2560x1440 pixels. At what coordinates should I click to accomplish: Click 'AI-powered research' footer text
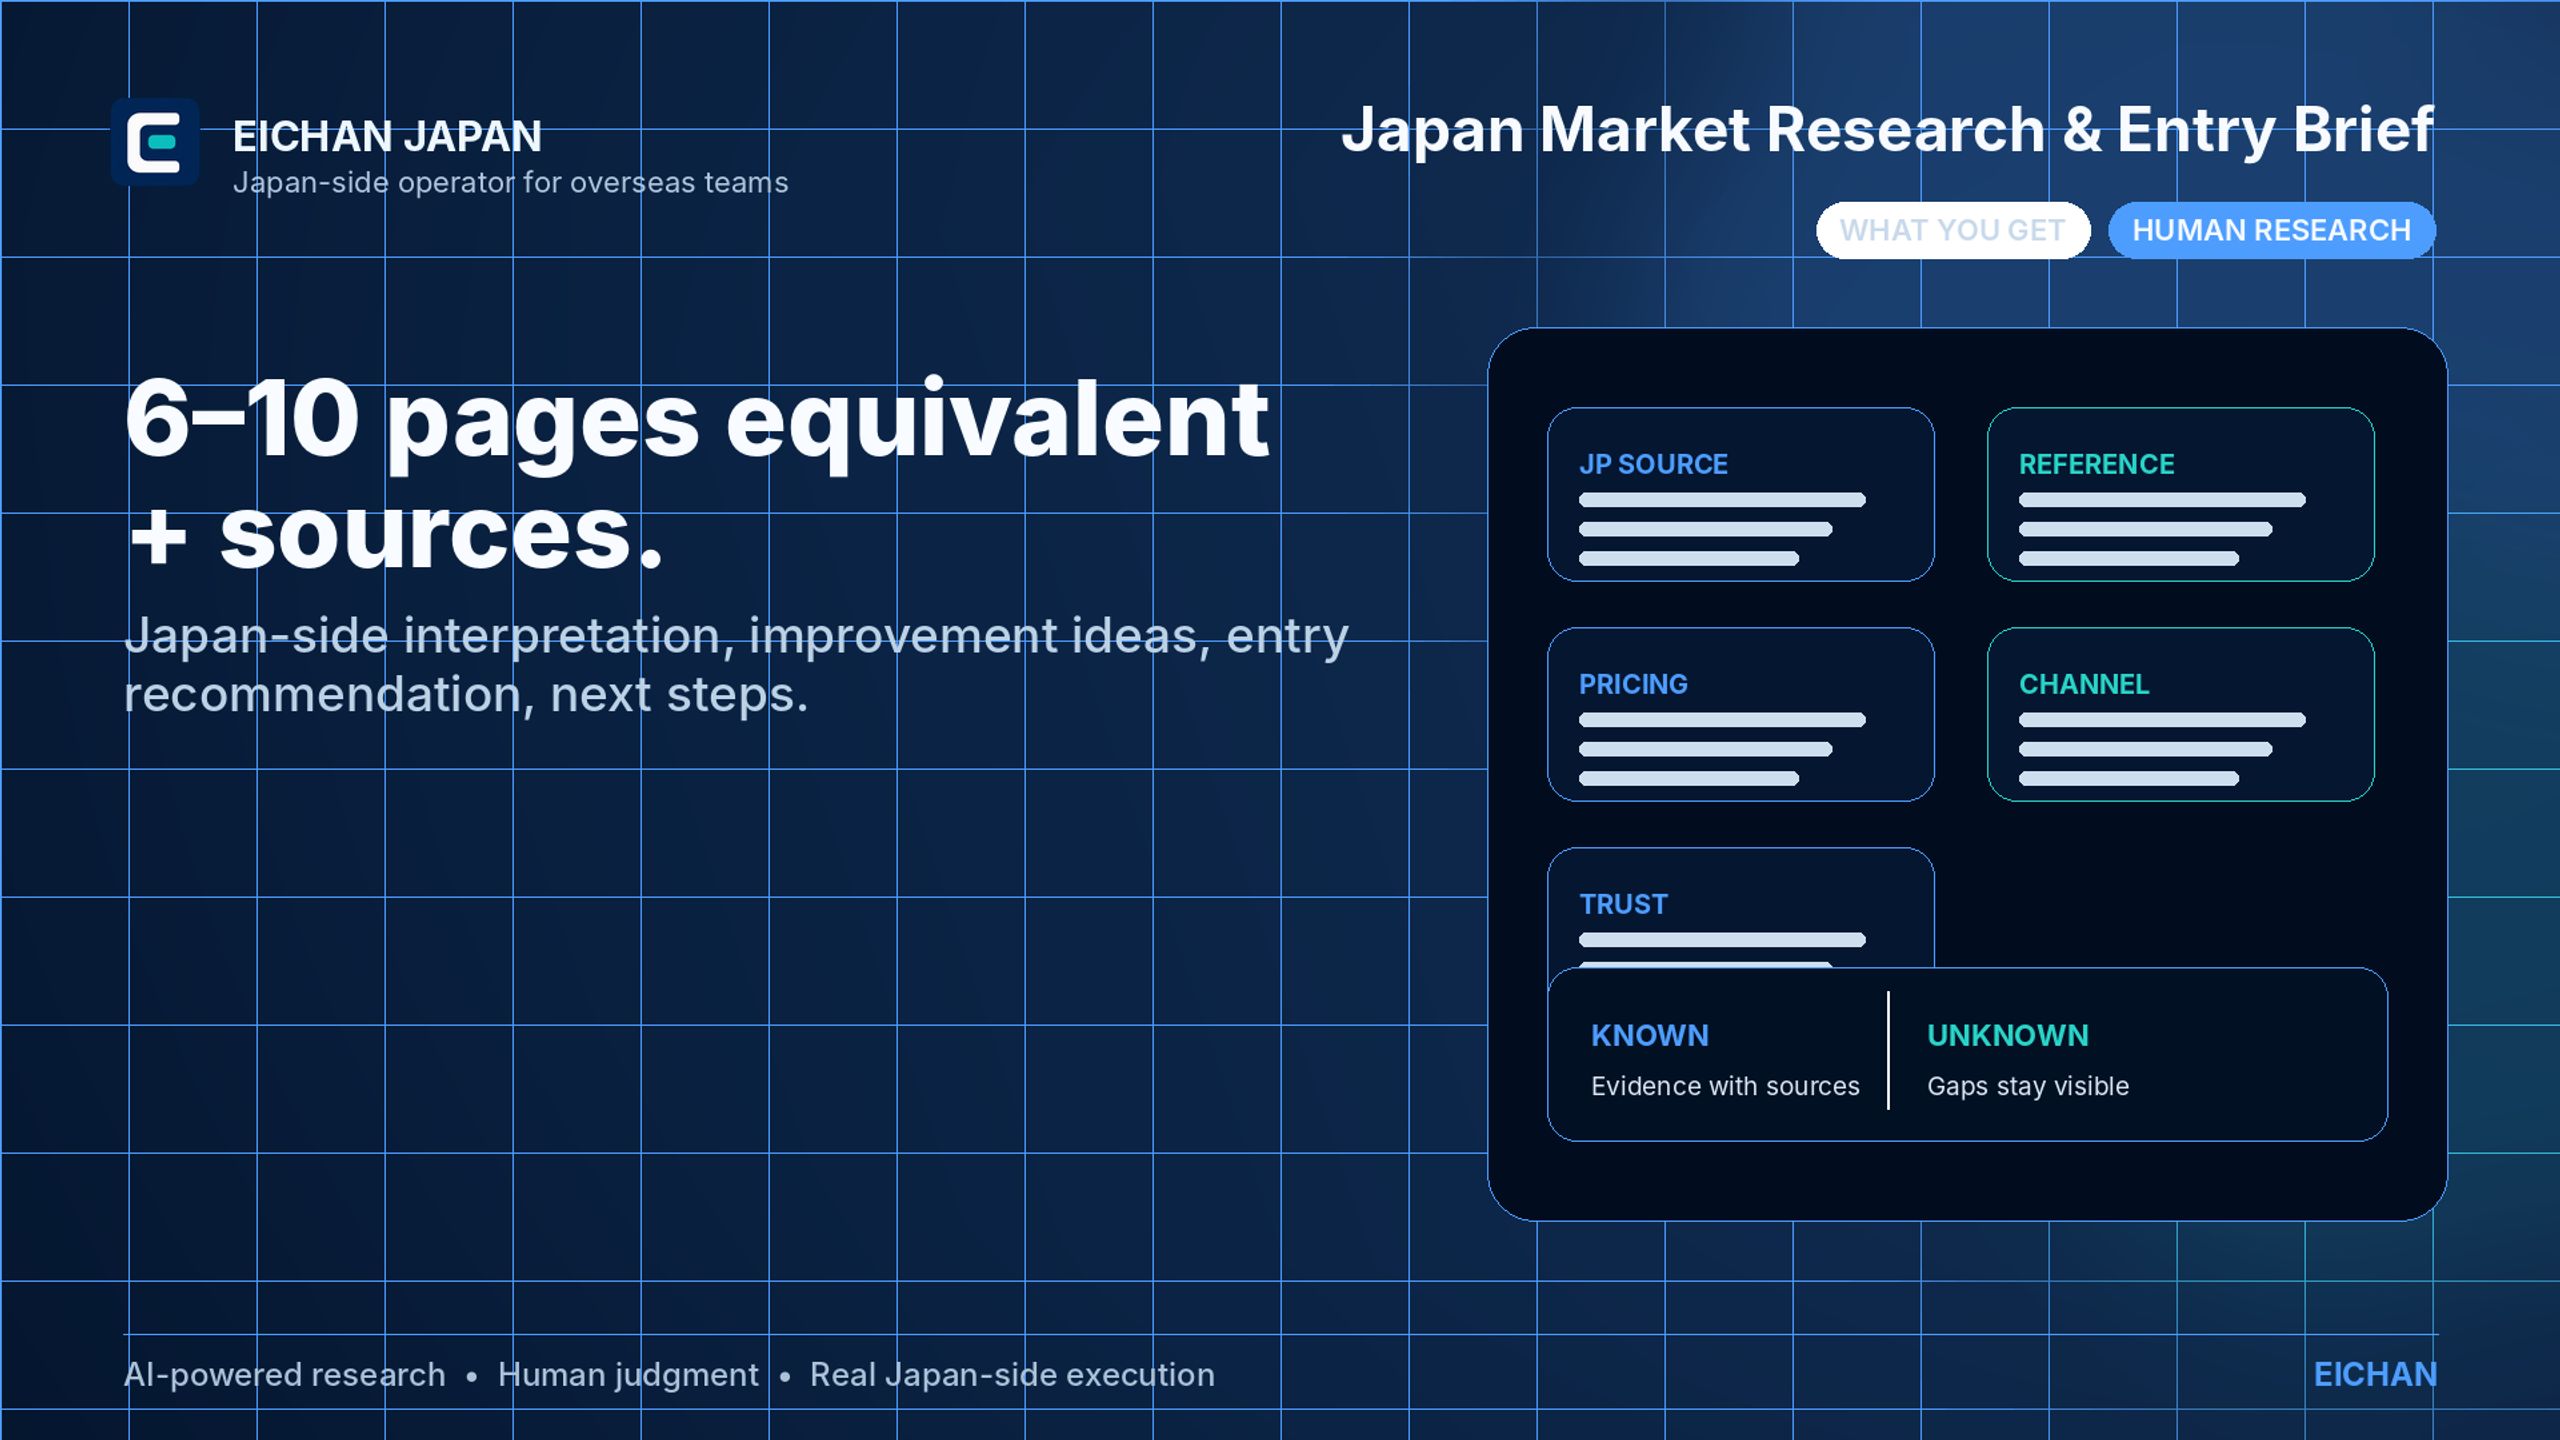click(285, 1375)
